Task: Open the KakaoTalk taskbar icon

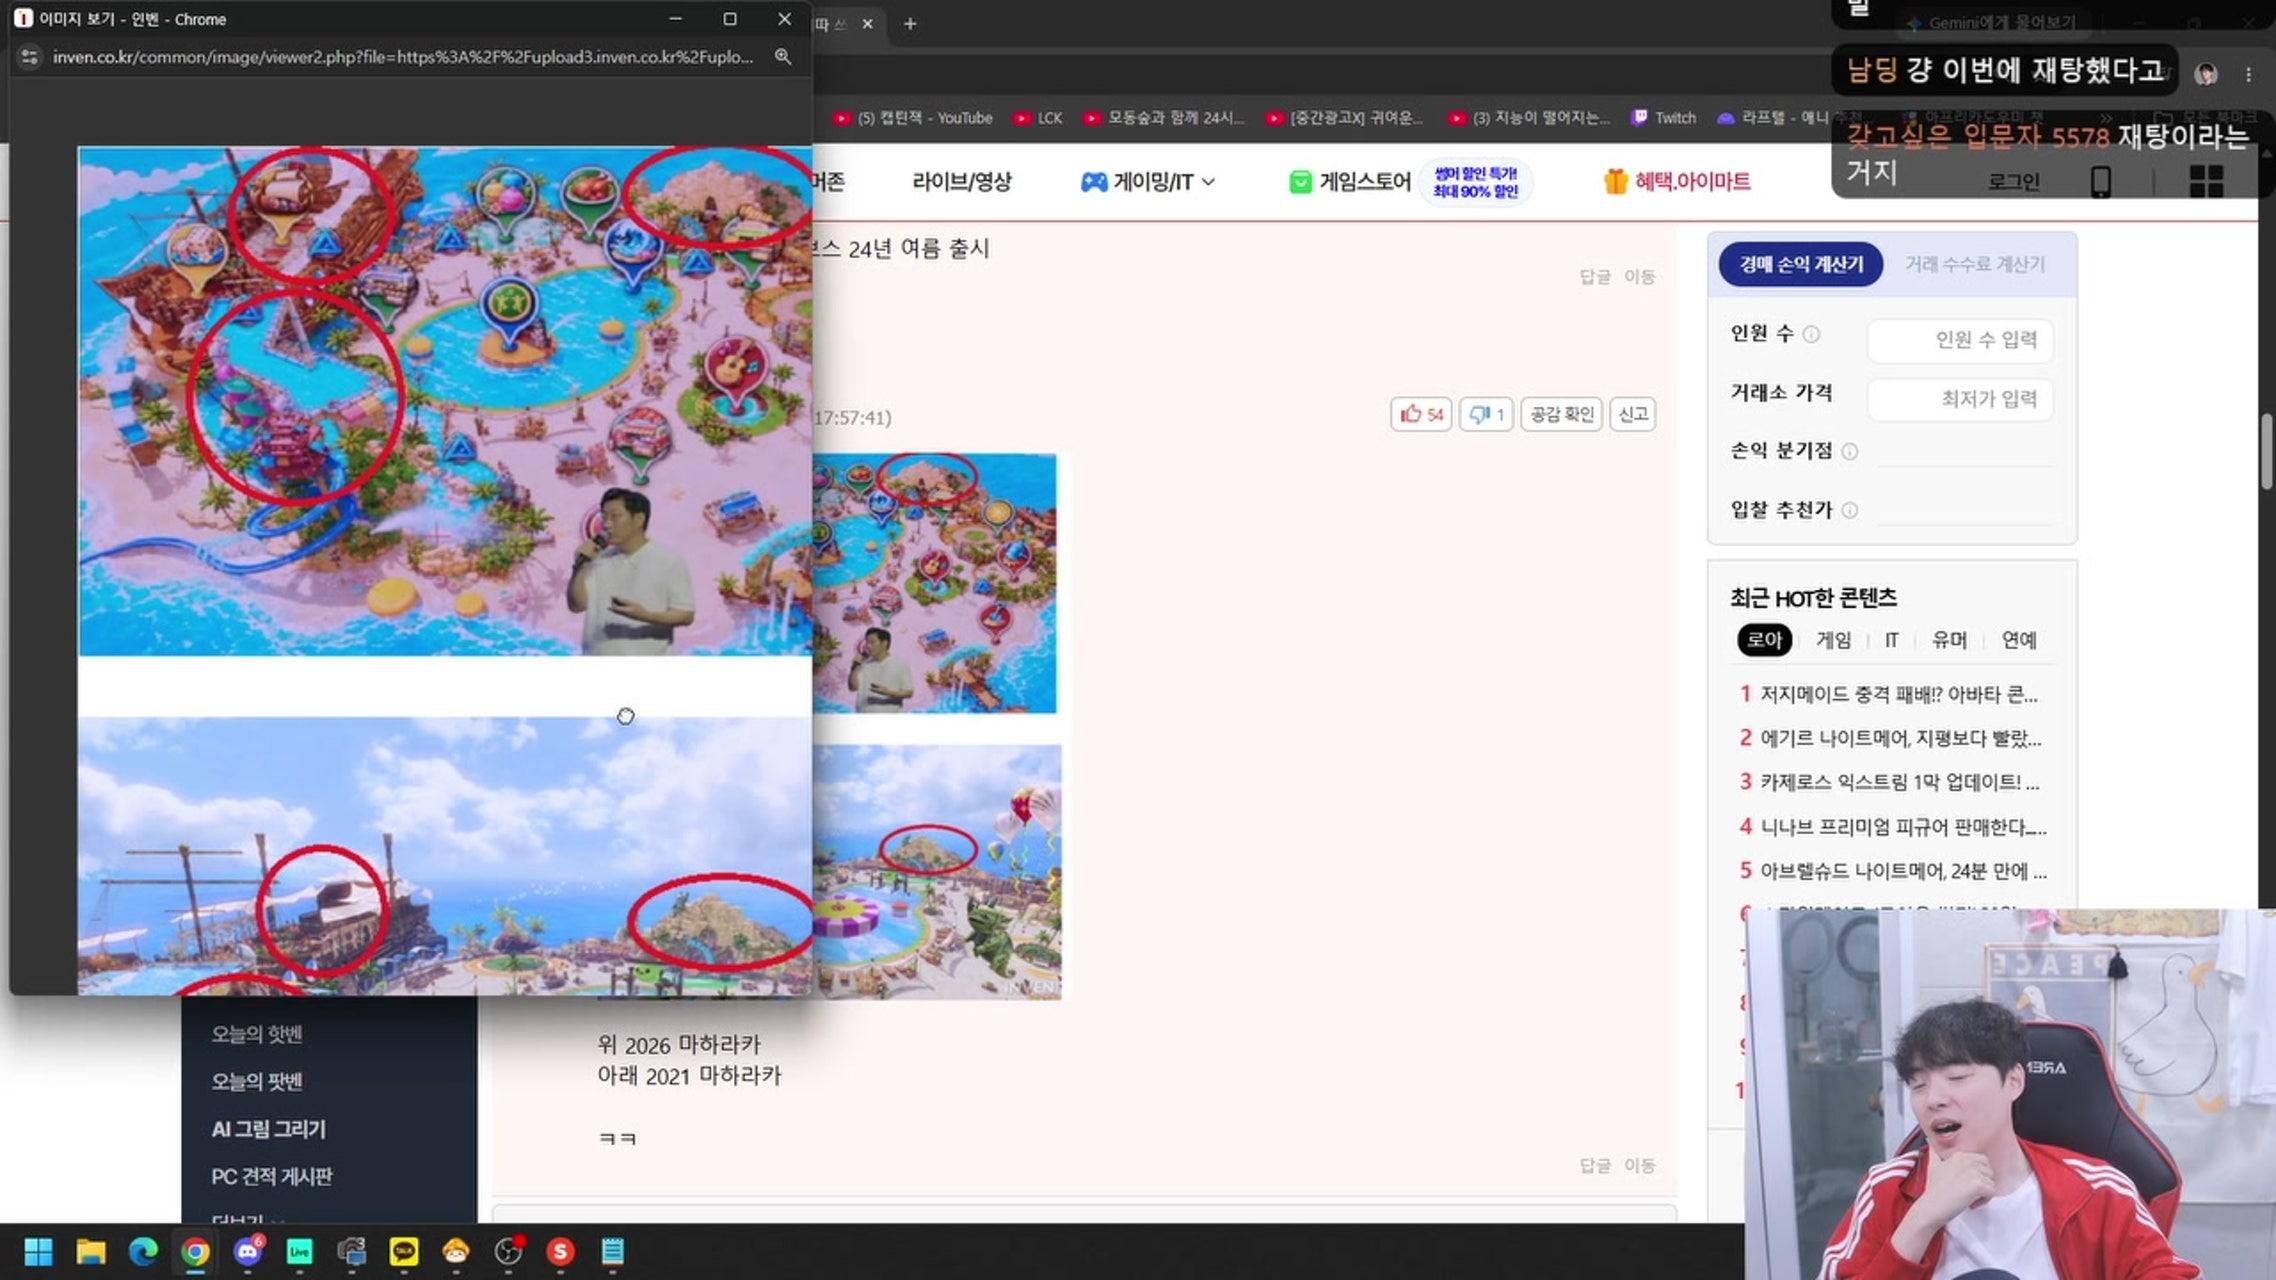Action: point(404,1251)
